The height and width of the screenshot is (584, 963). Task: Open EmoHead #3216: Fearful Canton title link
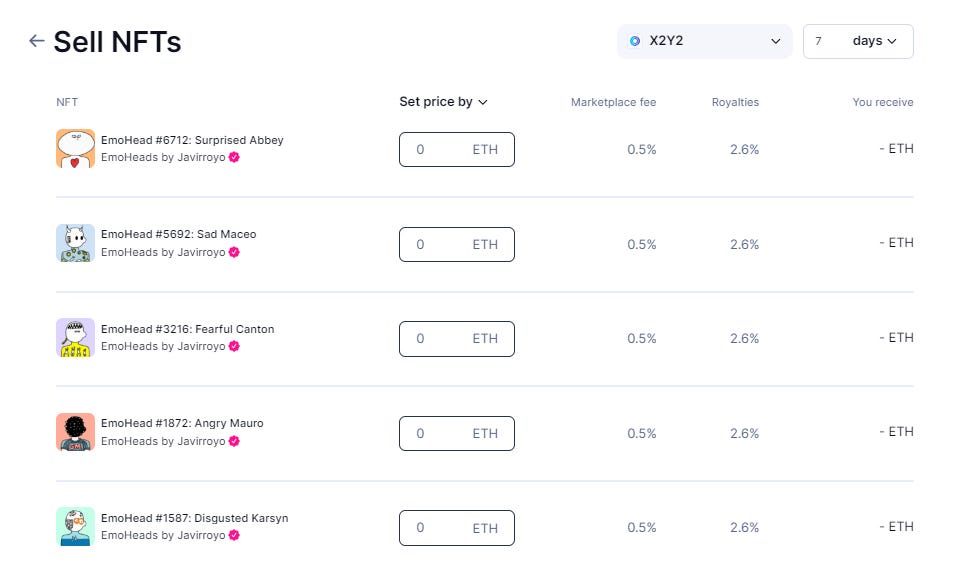(x=187, y=329)
